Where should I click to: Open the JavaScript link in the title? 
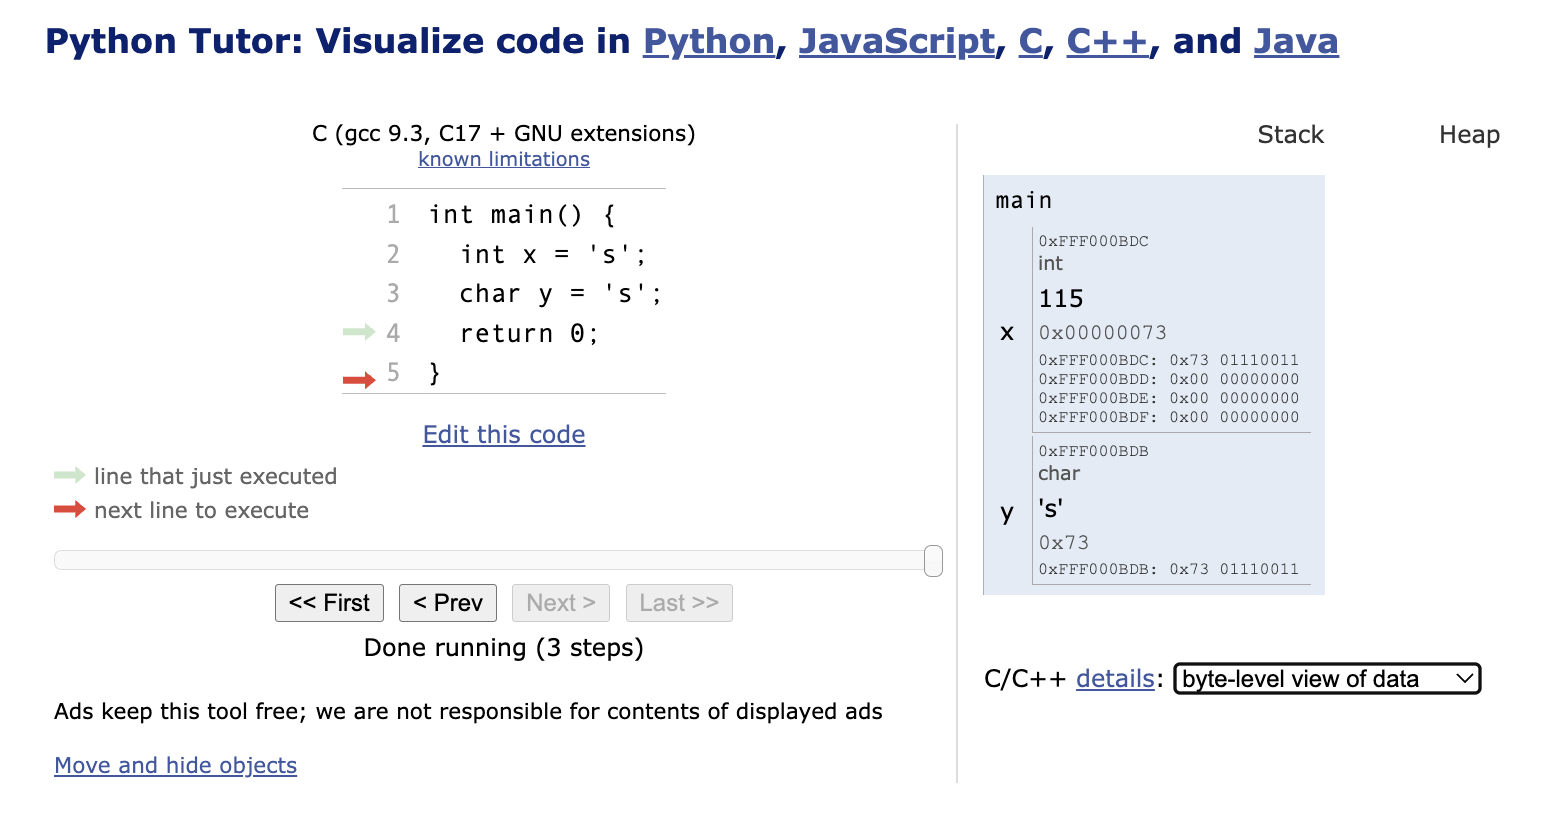point(896,41)
